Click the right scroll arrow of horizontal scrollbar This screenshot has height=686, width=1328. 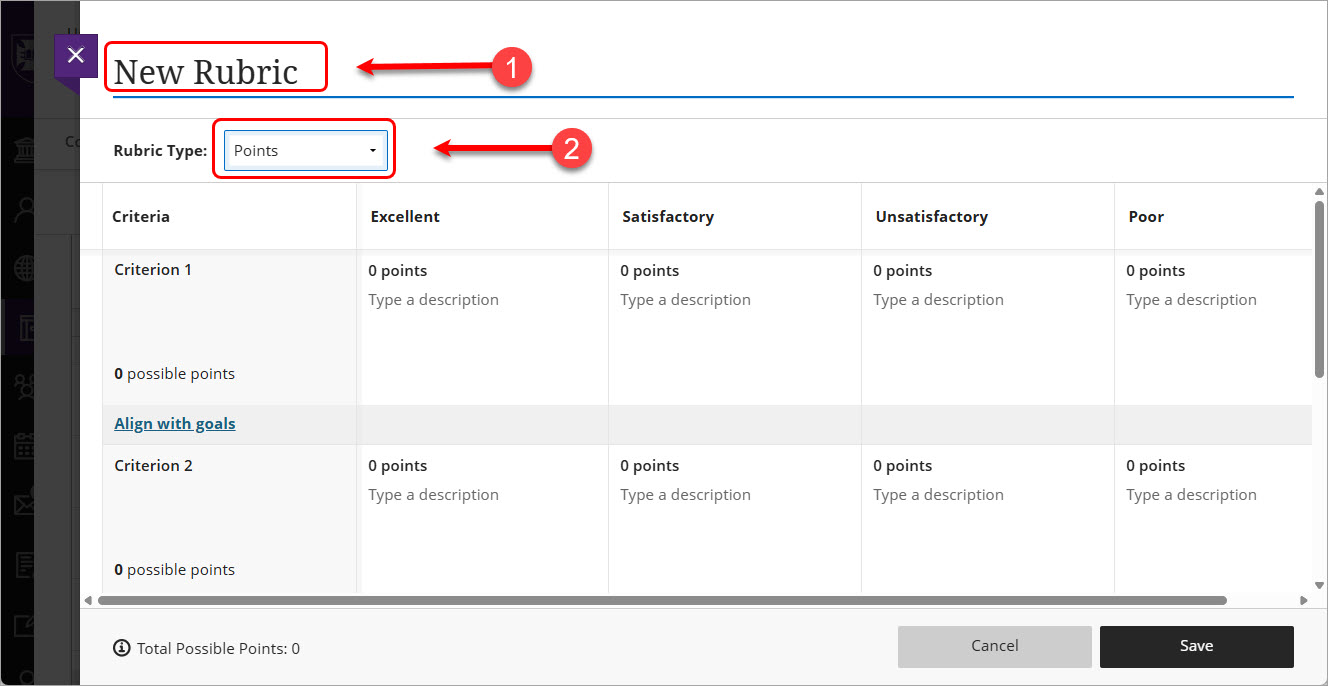(1304, 601)
